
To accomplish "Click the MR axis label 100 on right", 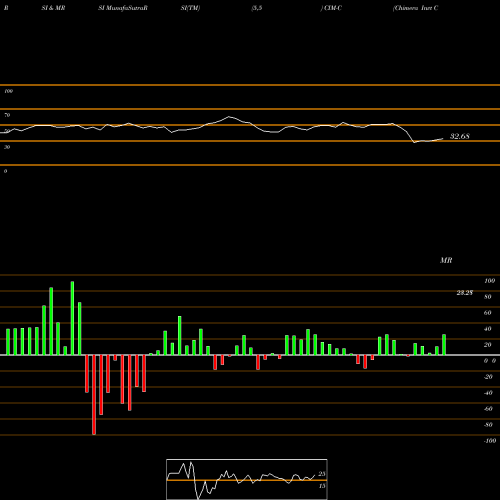I will [x=489, y=281].
